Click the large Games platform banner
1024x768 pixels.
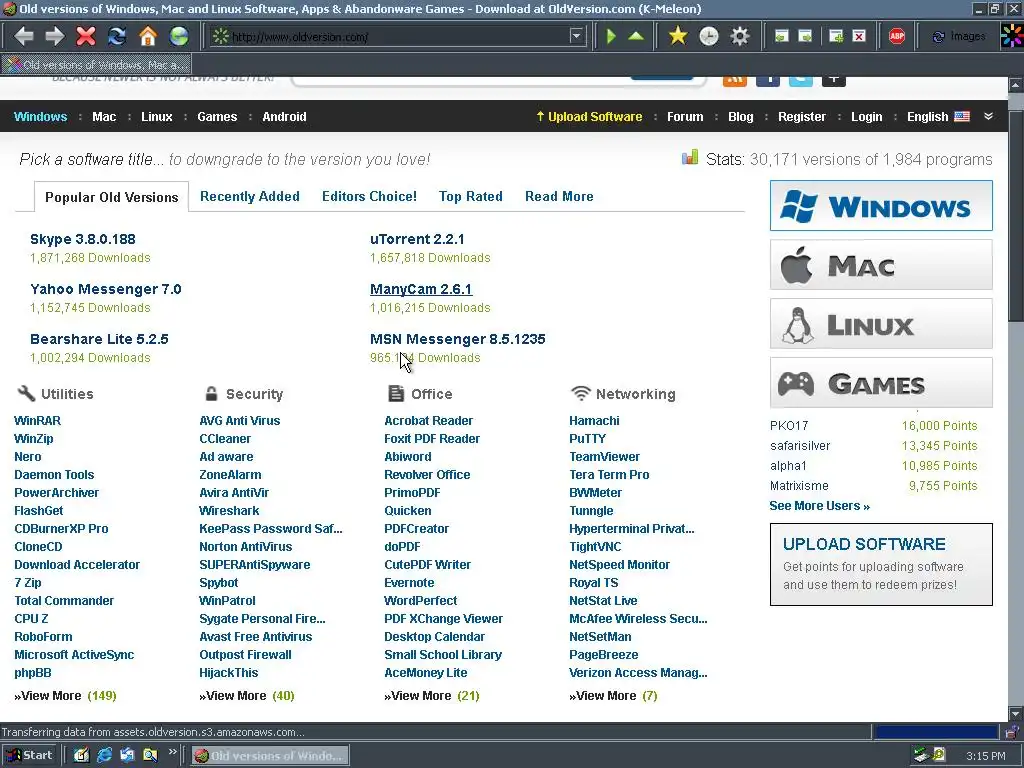pyautogui.click(x=881, y=383)
